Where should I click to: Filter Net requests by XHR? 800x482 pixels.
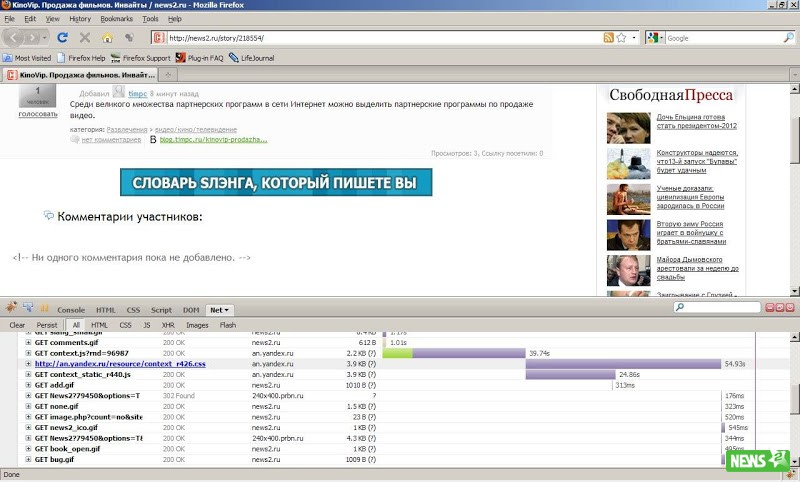pyautogui.click(x=168, y=325)
